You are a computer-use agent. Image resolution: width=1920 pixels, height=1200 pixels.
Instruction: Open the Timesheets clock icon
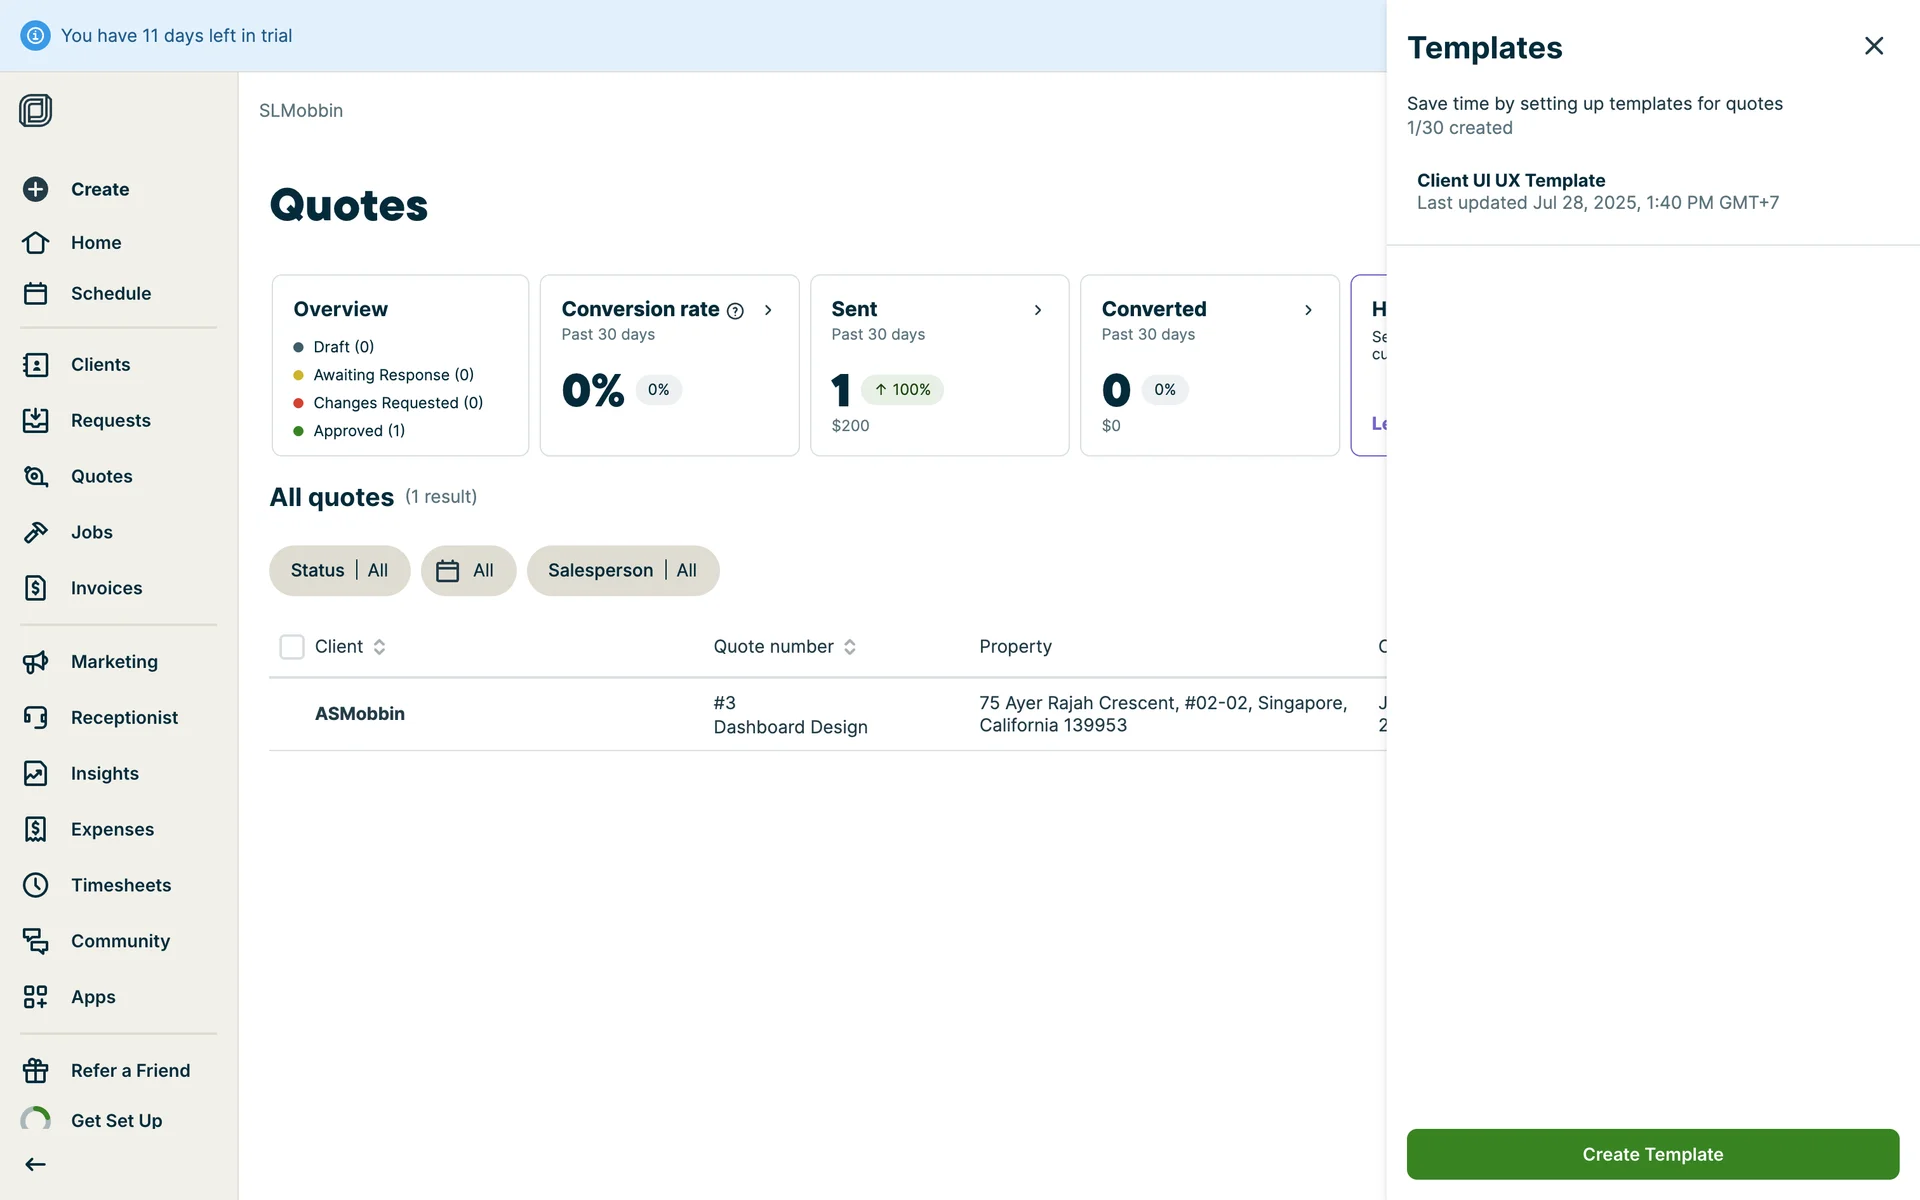(36, 885)
